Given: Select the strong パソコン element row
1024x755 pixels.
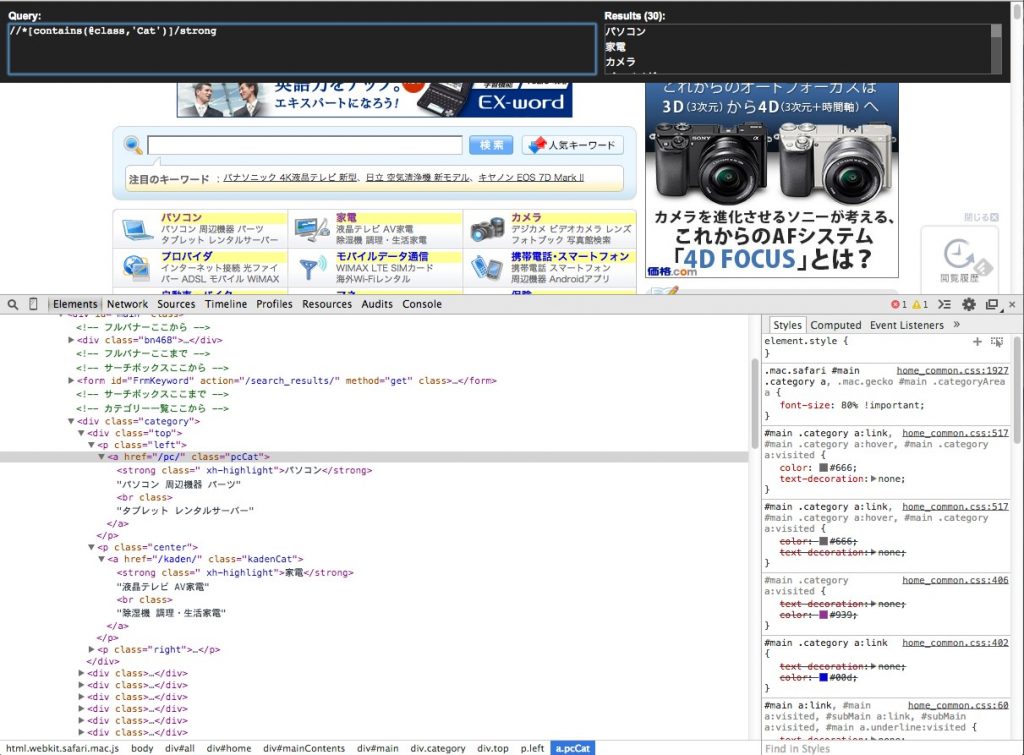Looking at the screenshot, I should tap(244, 470).
